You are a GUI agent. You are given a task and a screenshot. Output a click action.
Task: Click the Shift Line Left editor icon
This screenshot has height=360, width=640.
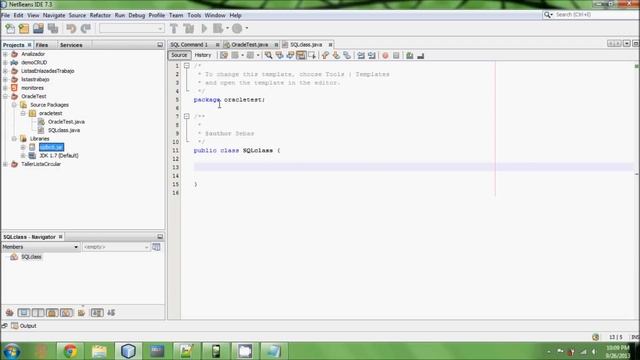pyautogui.click(x=361, y=55)
